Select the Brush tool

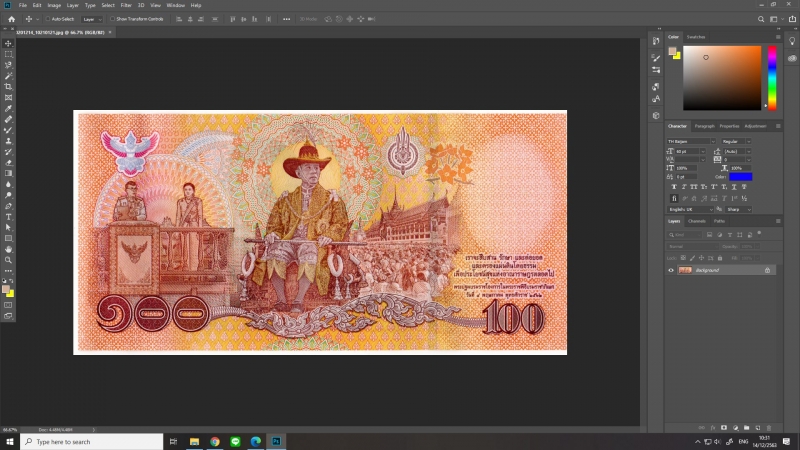coord(8,130)
